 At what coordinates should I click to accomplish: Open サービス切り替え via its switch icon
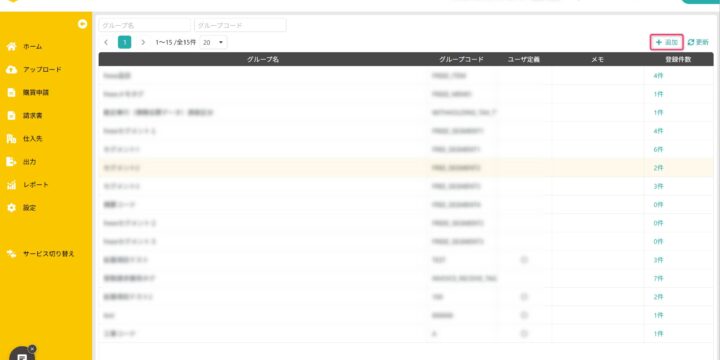[x=12, y=253]
